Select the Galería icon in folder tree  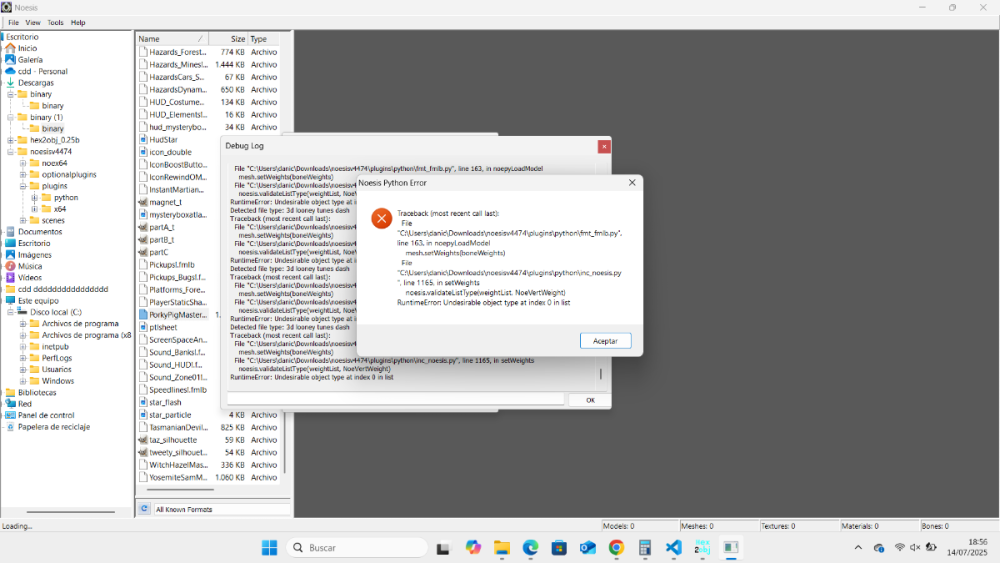click(x=10, y=60)
